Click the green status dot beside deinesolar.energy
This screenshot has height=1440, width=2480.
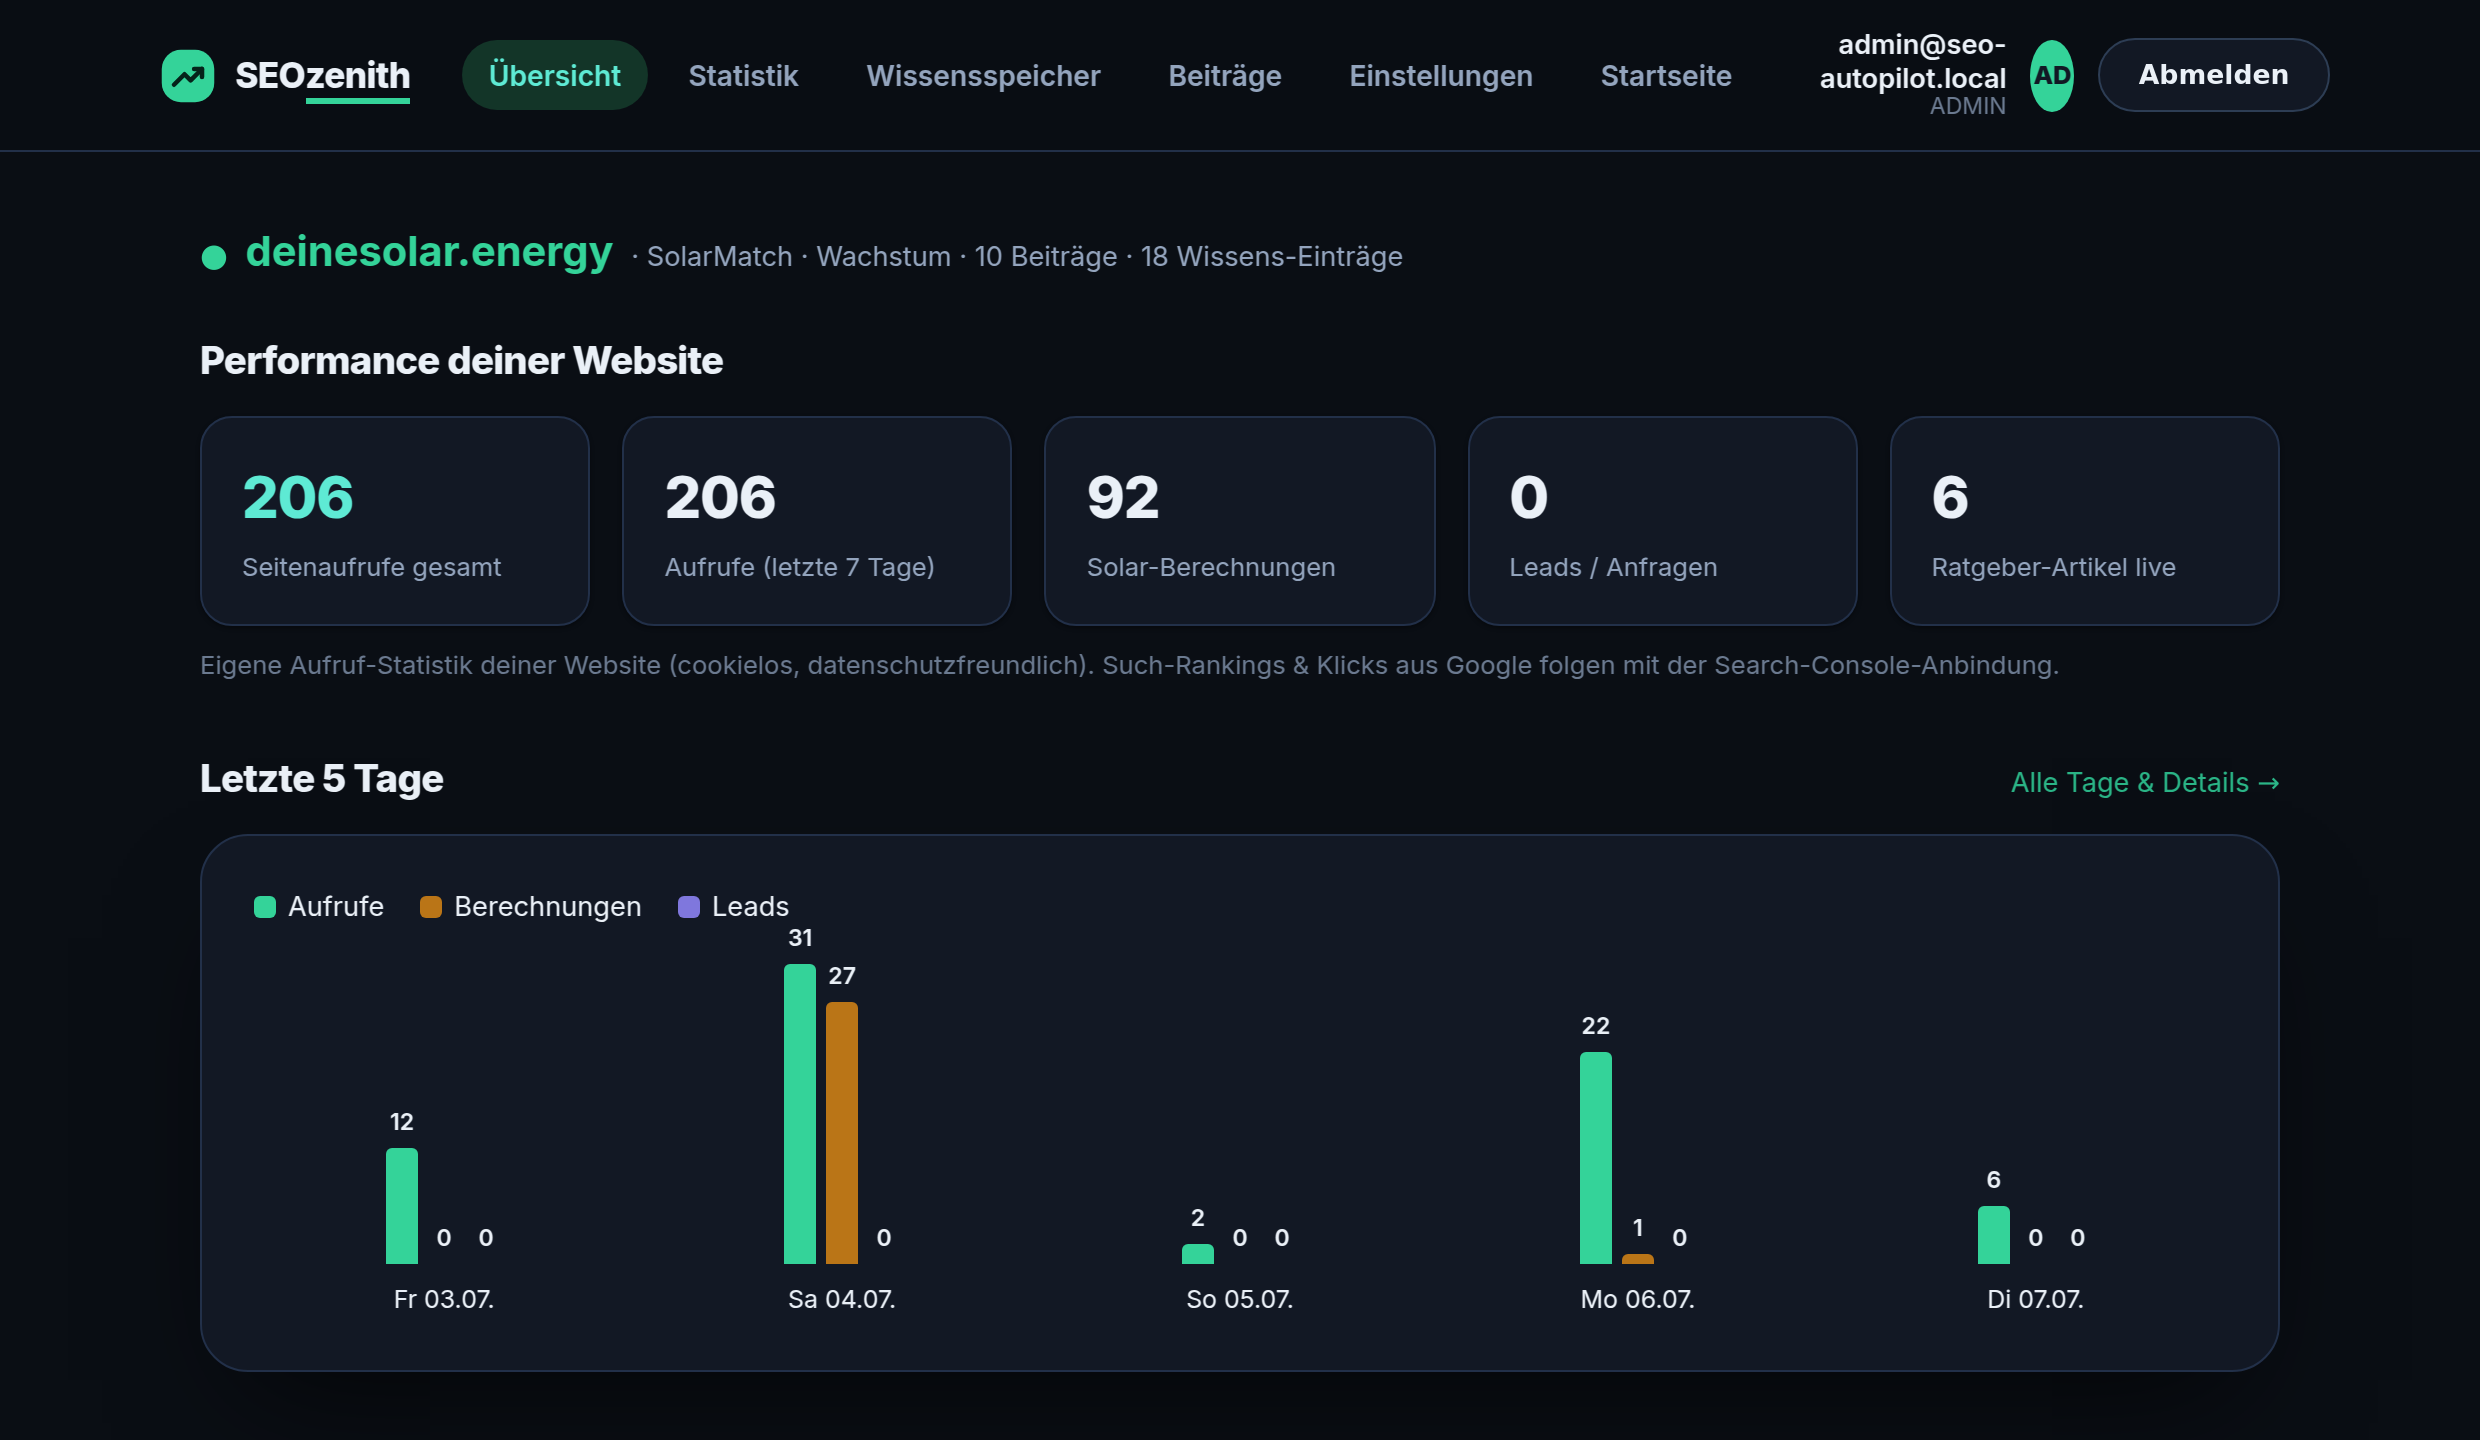tap(214, 257)
